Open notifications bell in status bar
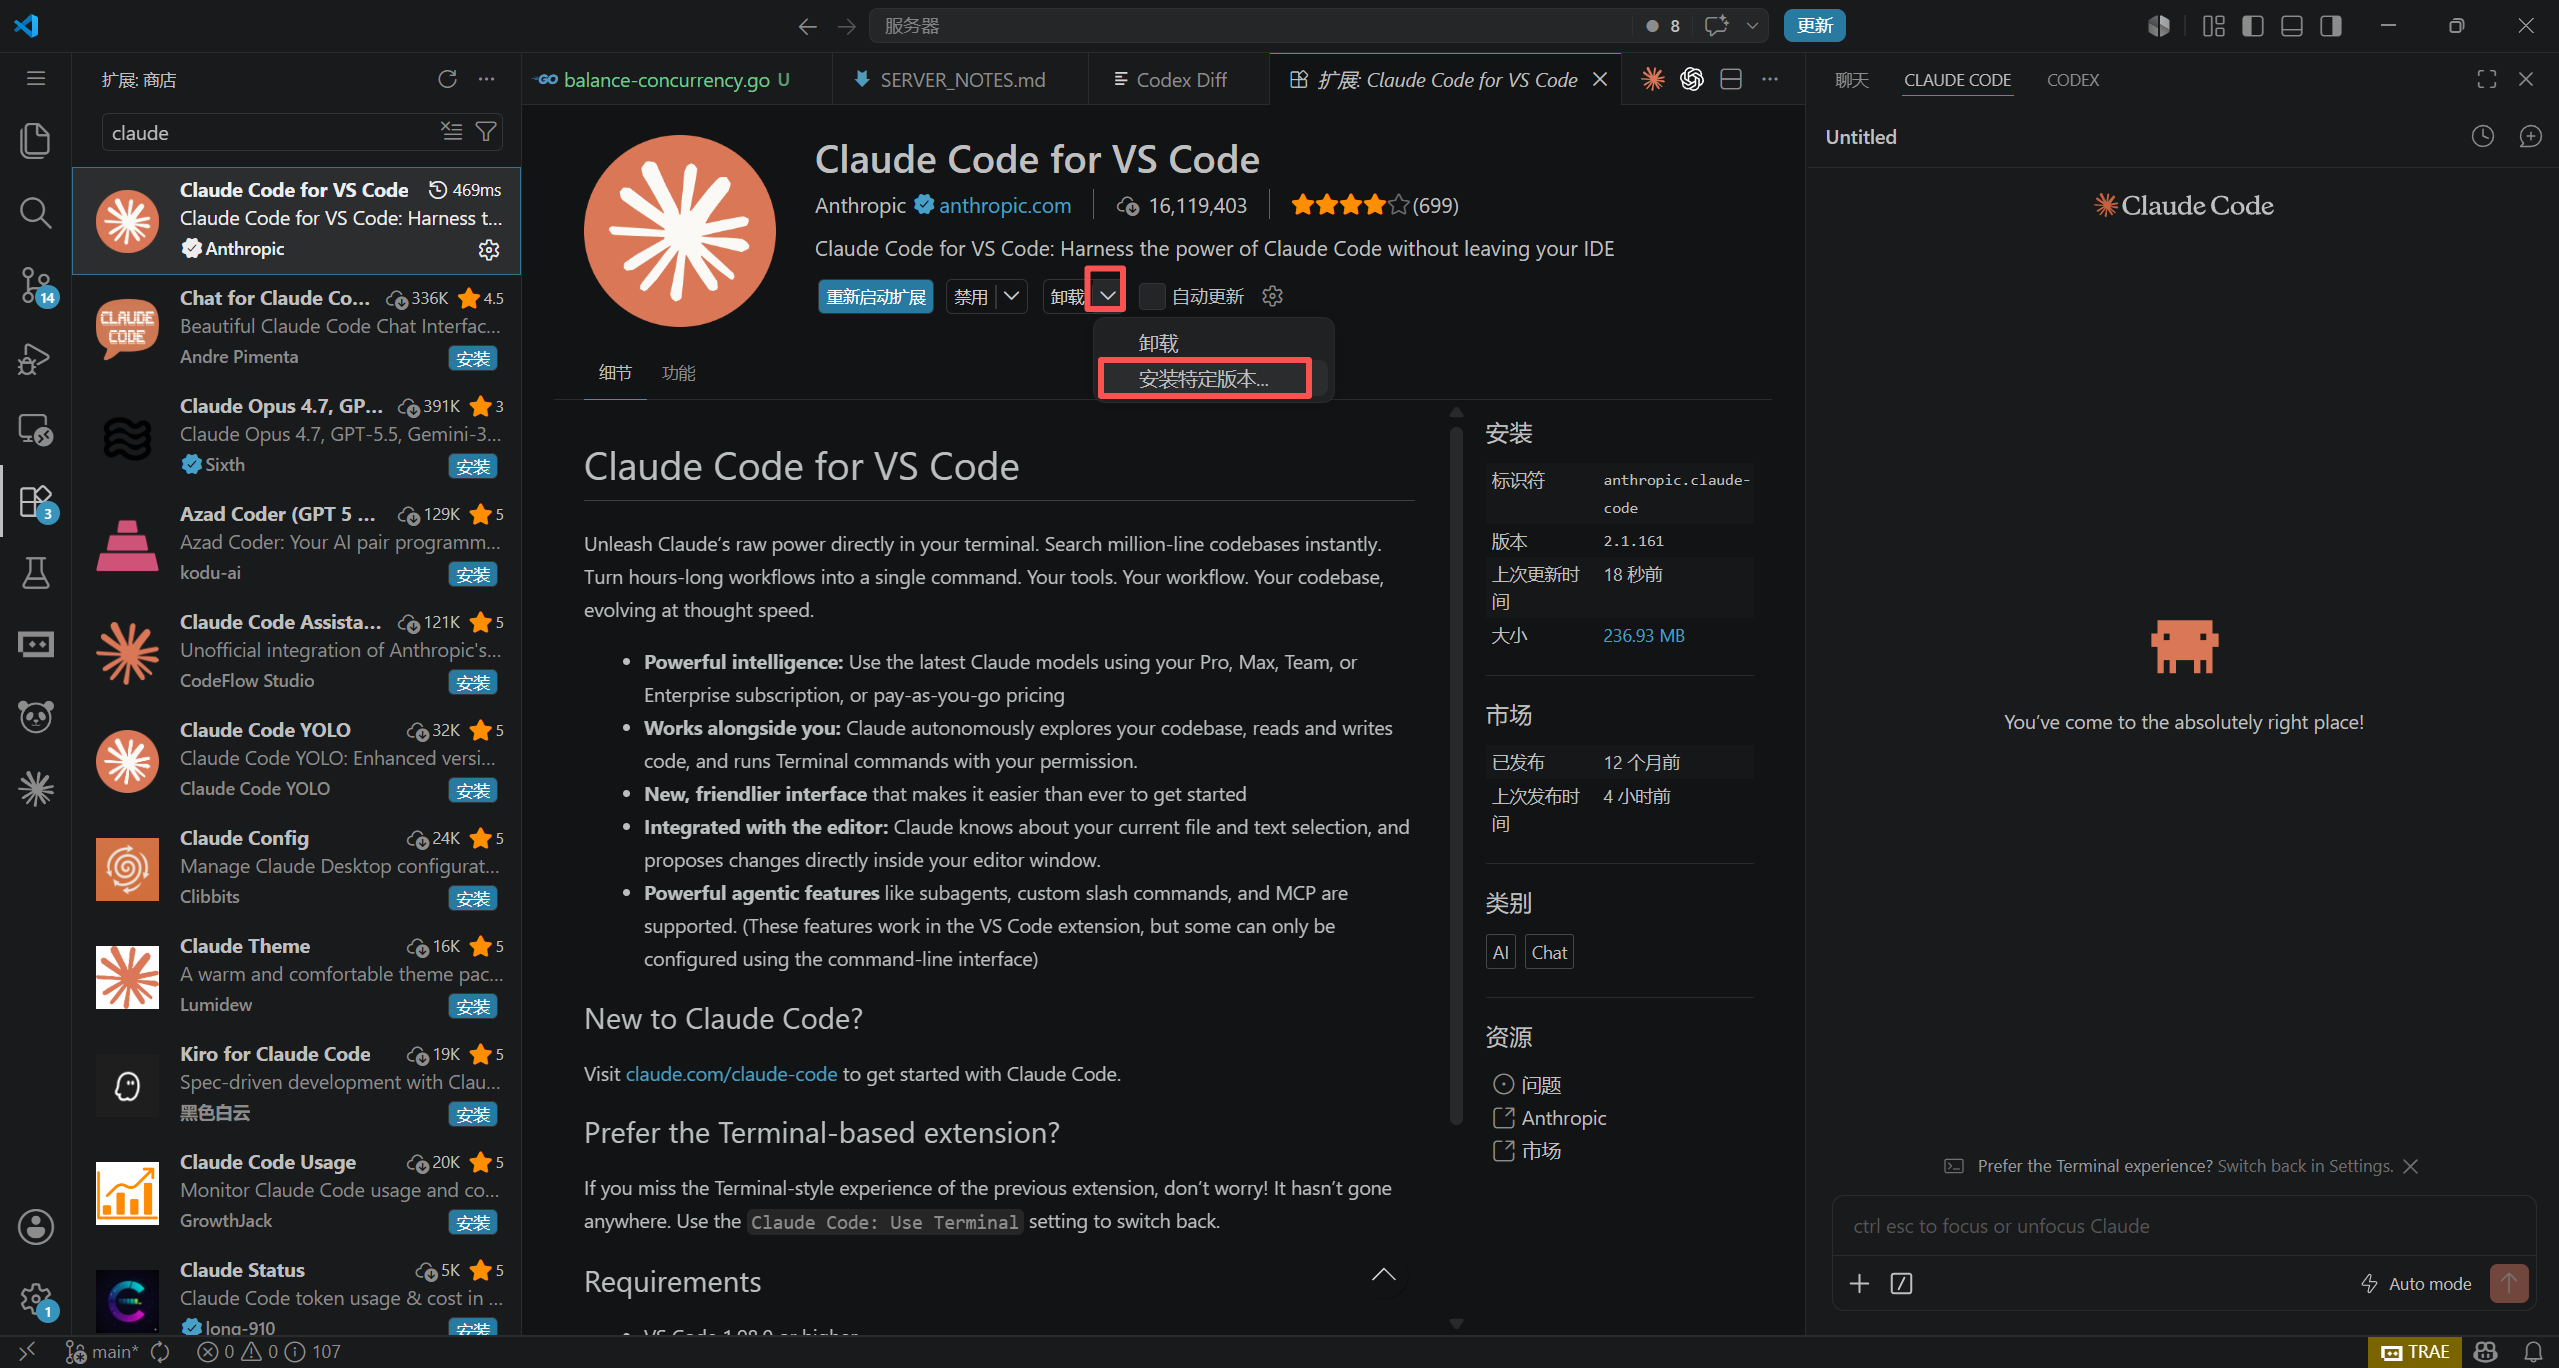Viewport: 2559px width, 1368px height. click(x=2533, y=1352)
